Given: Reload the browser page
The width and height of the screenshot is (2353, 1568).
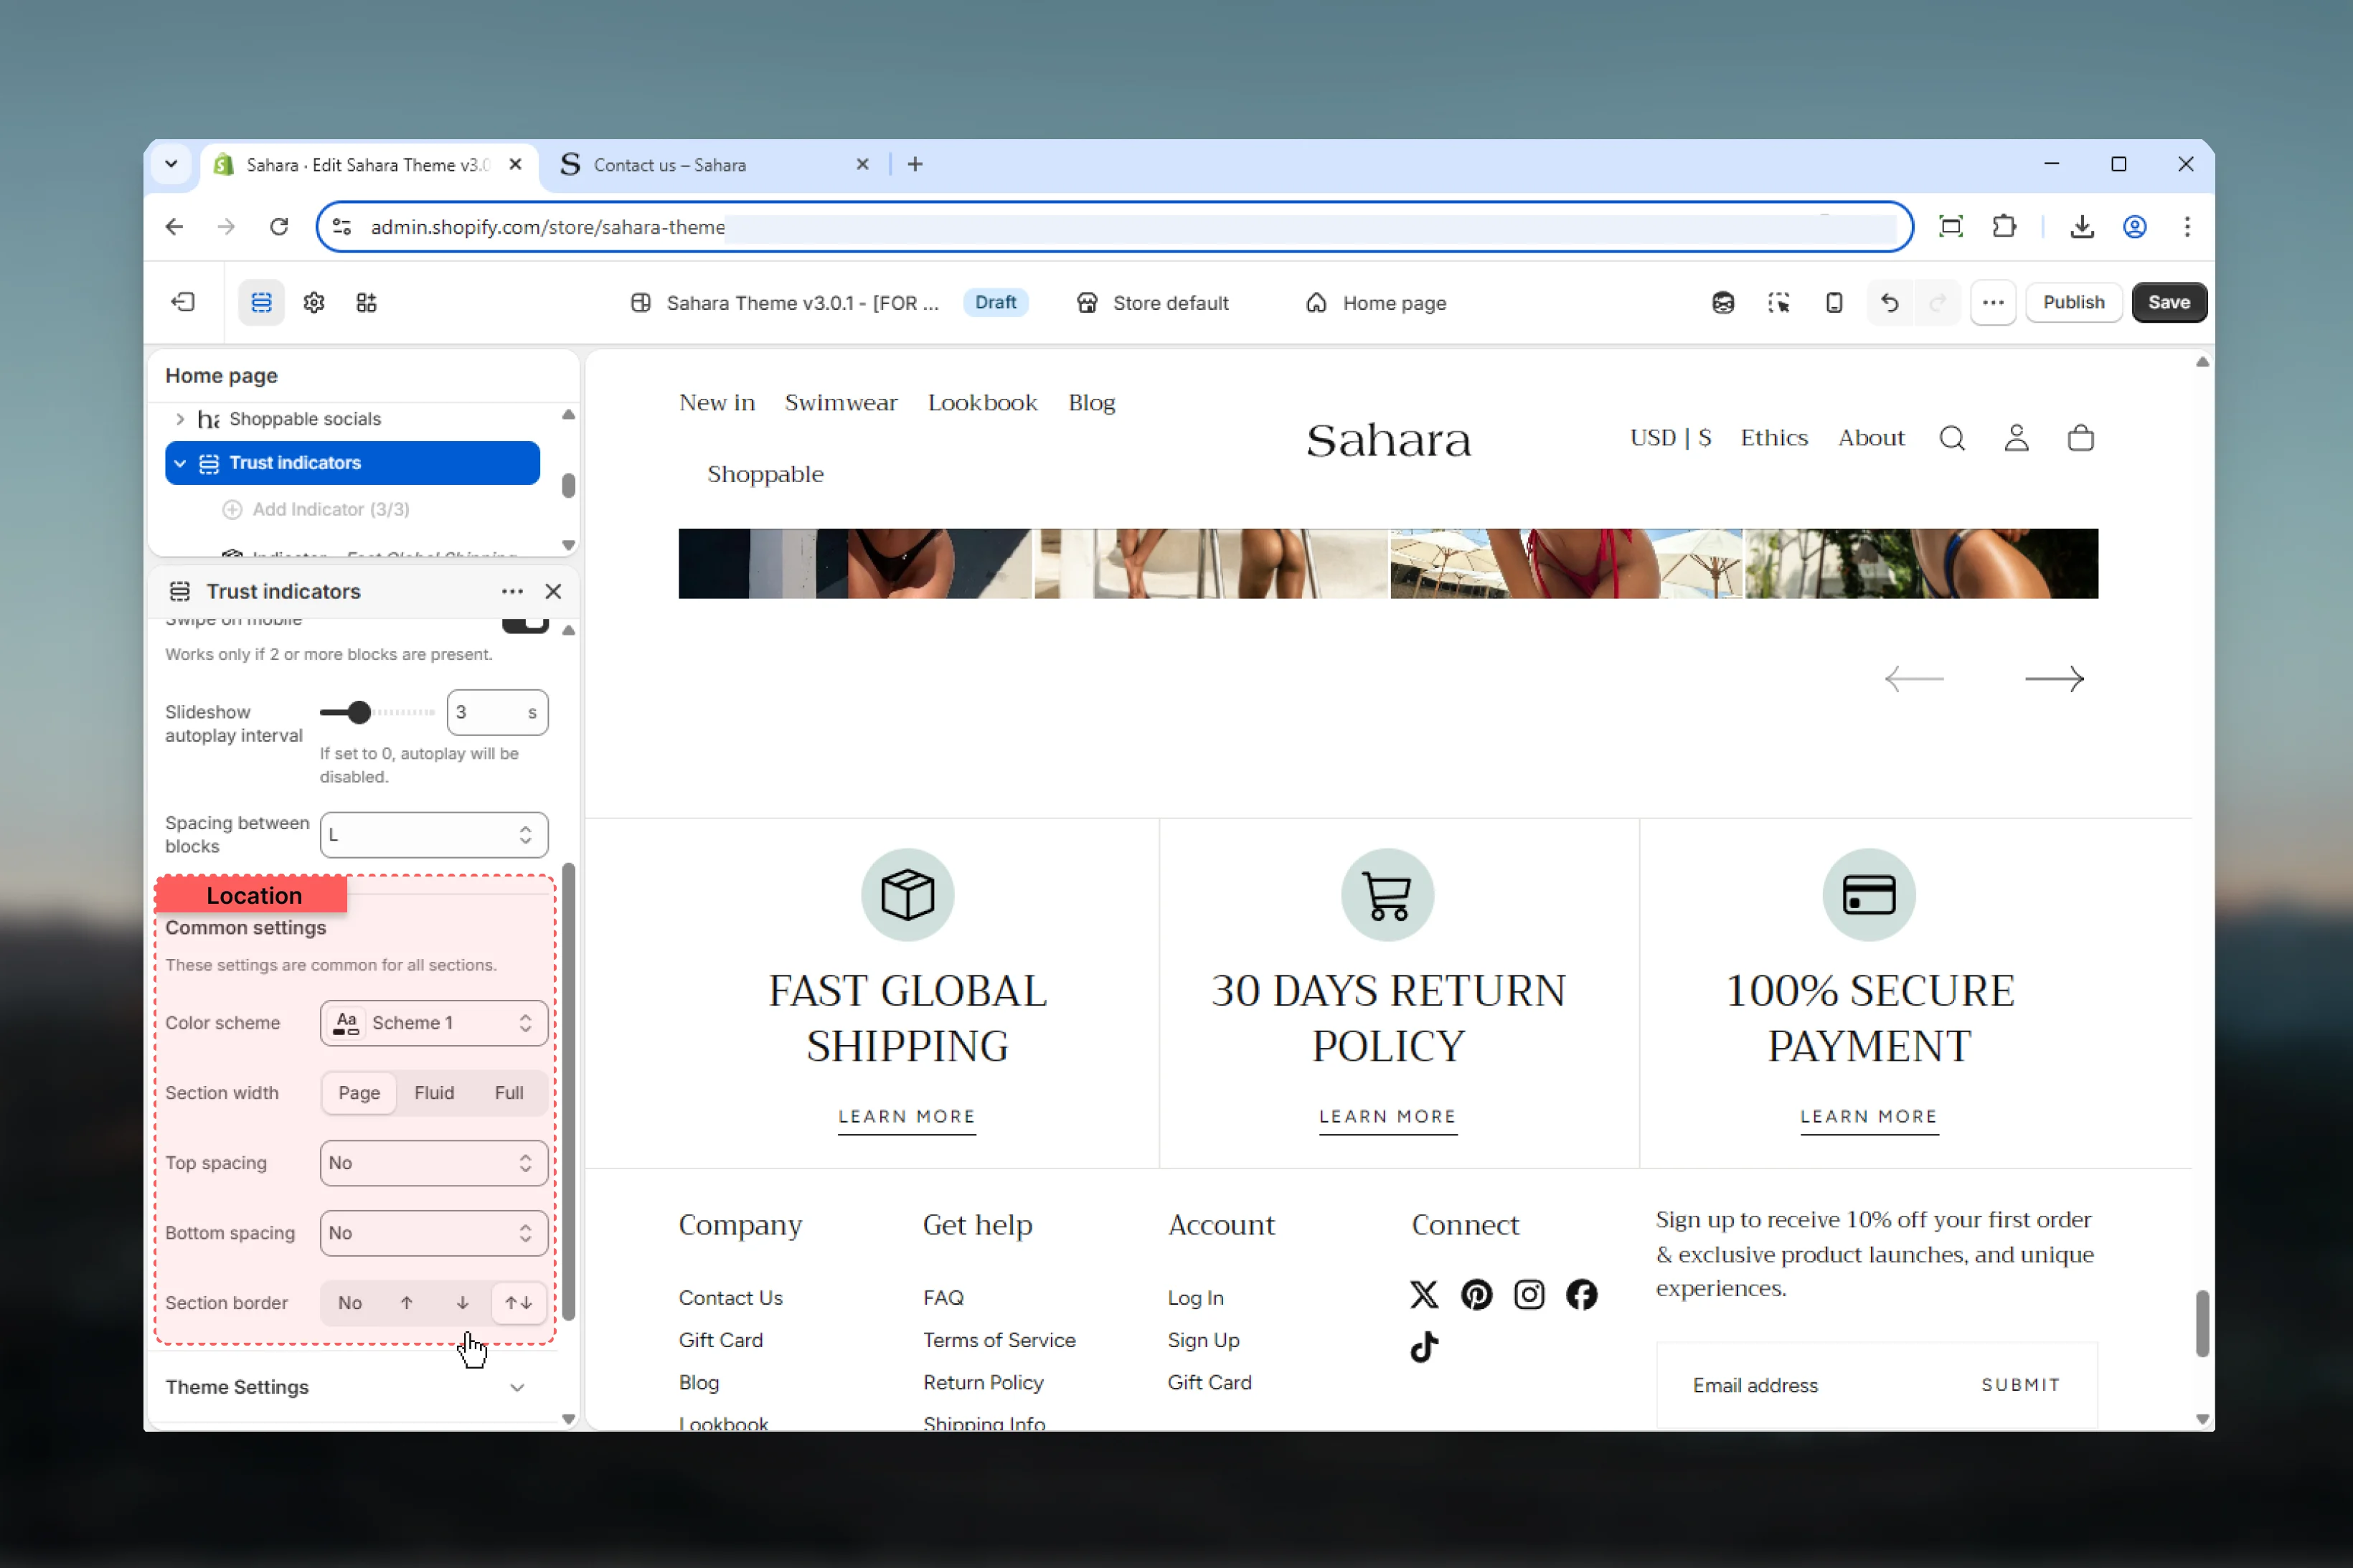Looking at the screenshot, I should [x=279, y=227].
